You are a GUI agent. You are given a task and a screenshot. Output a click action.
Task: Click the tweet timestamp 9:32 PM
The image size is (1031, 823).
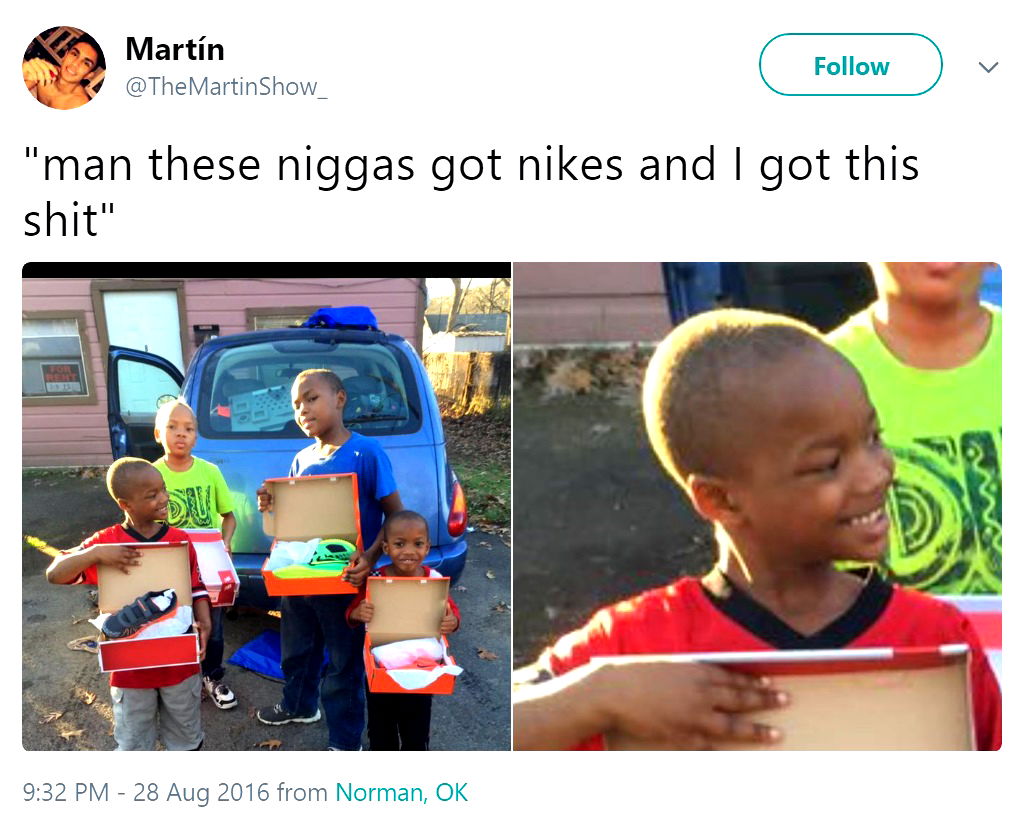[x=66, y=792]
